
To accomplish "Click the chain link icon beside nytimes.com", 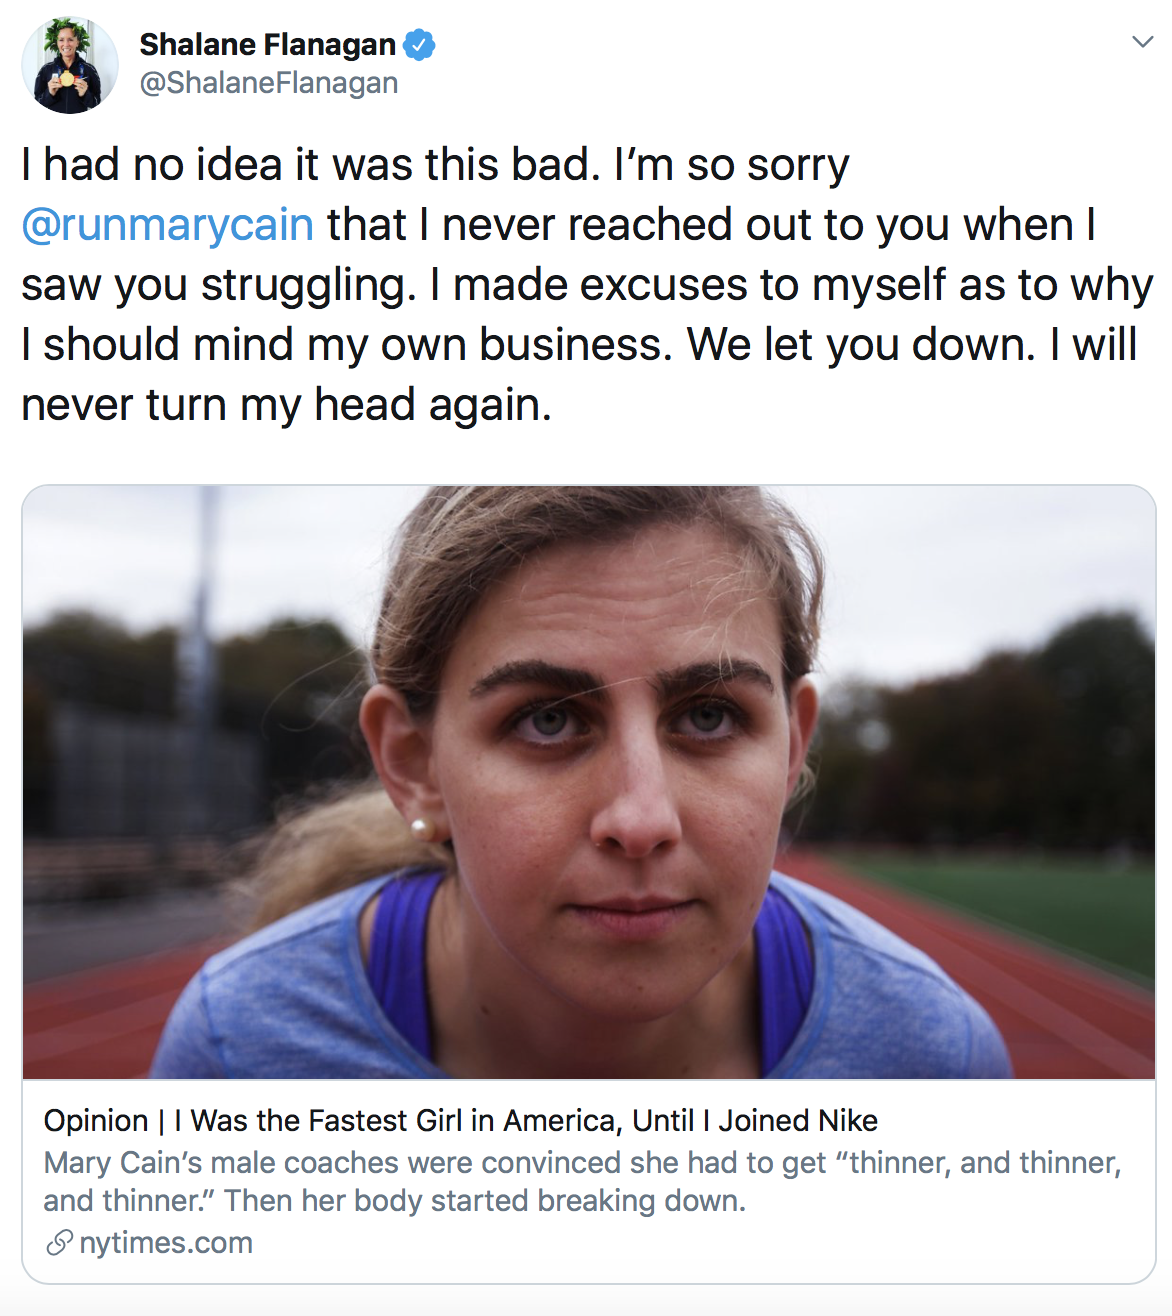I will [59, 1243].
